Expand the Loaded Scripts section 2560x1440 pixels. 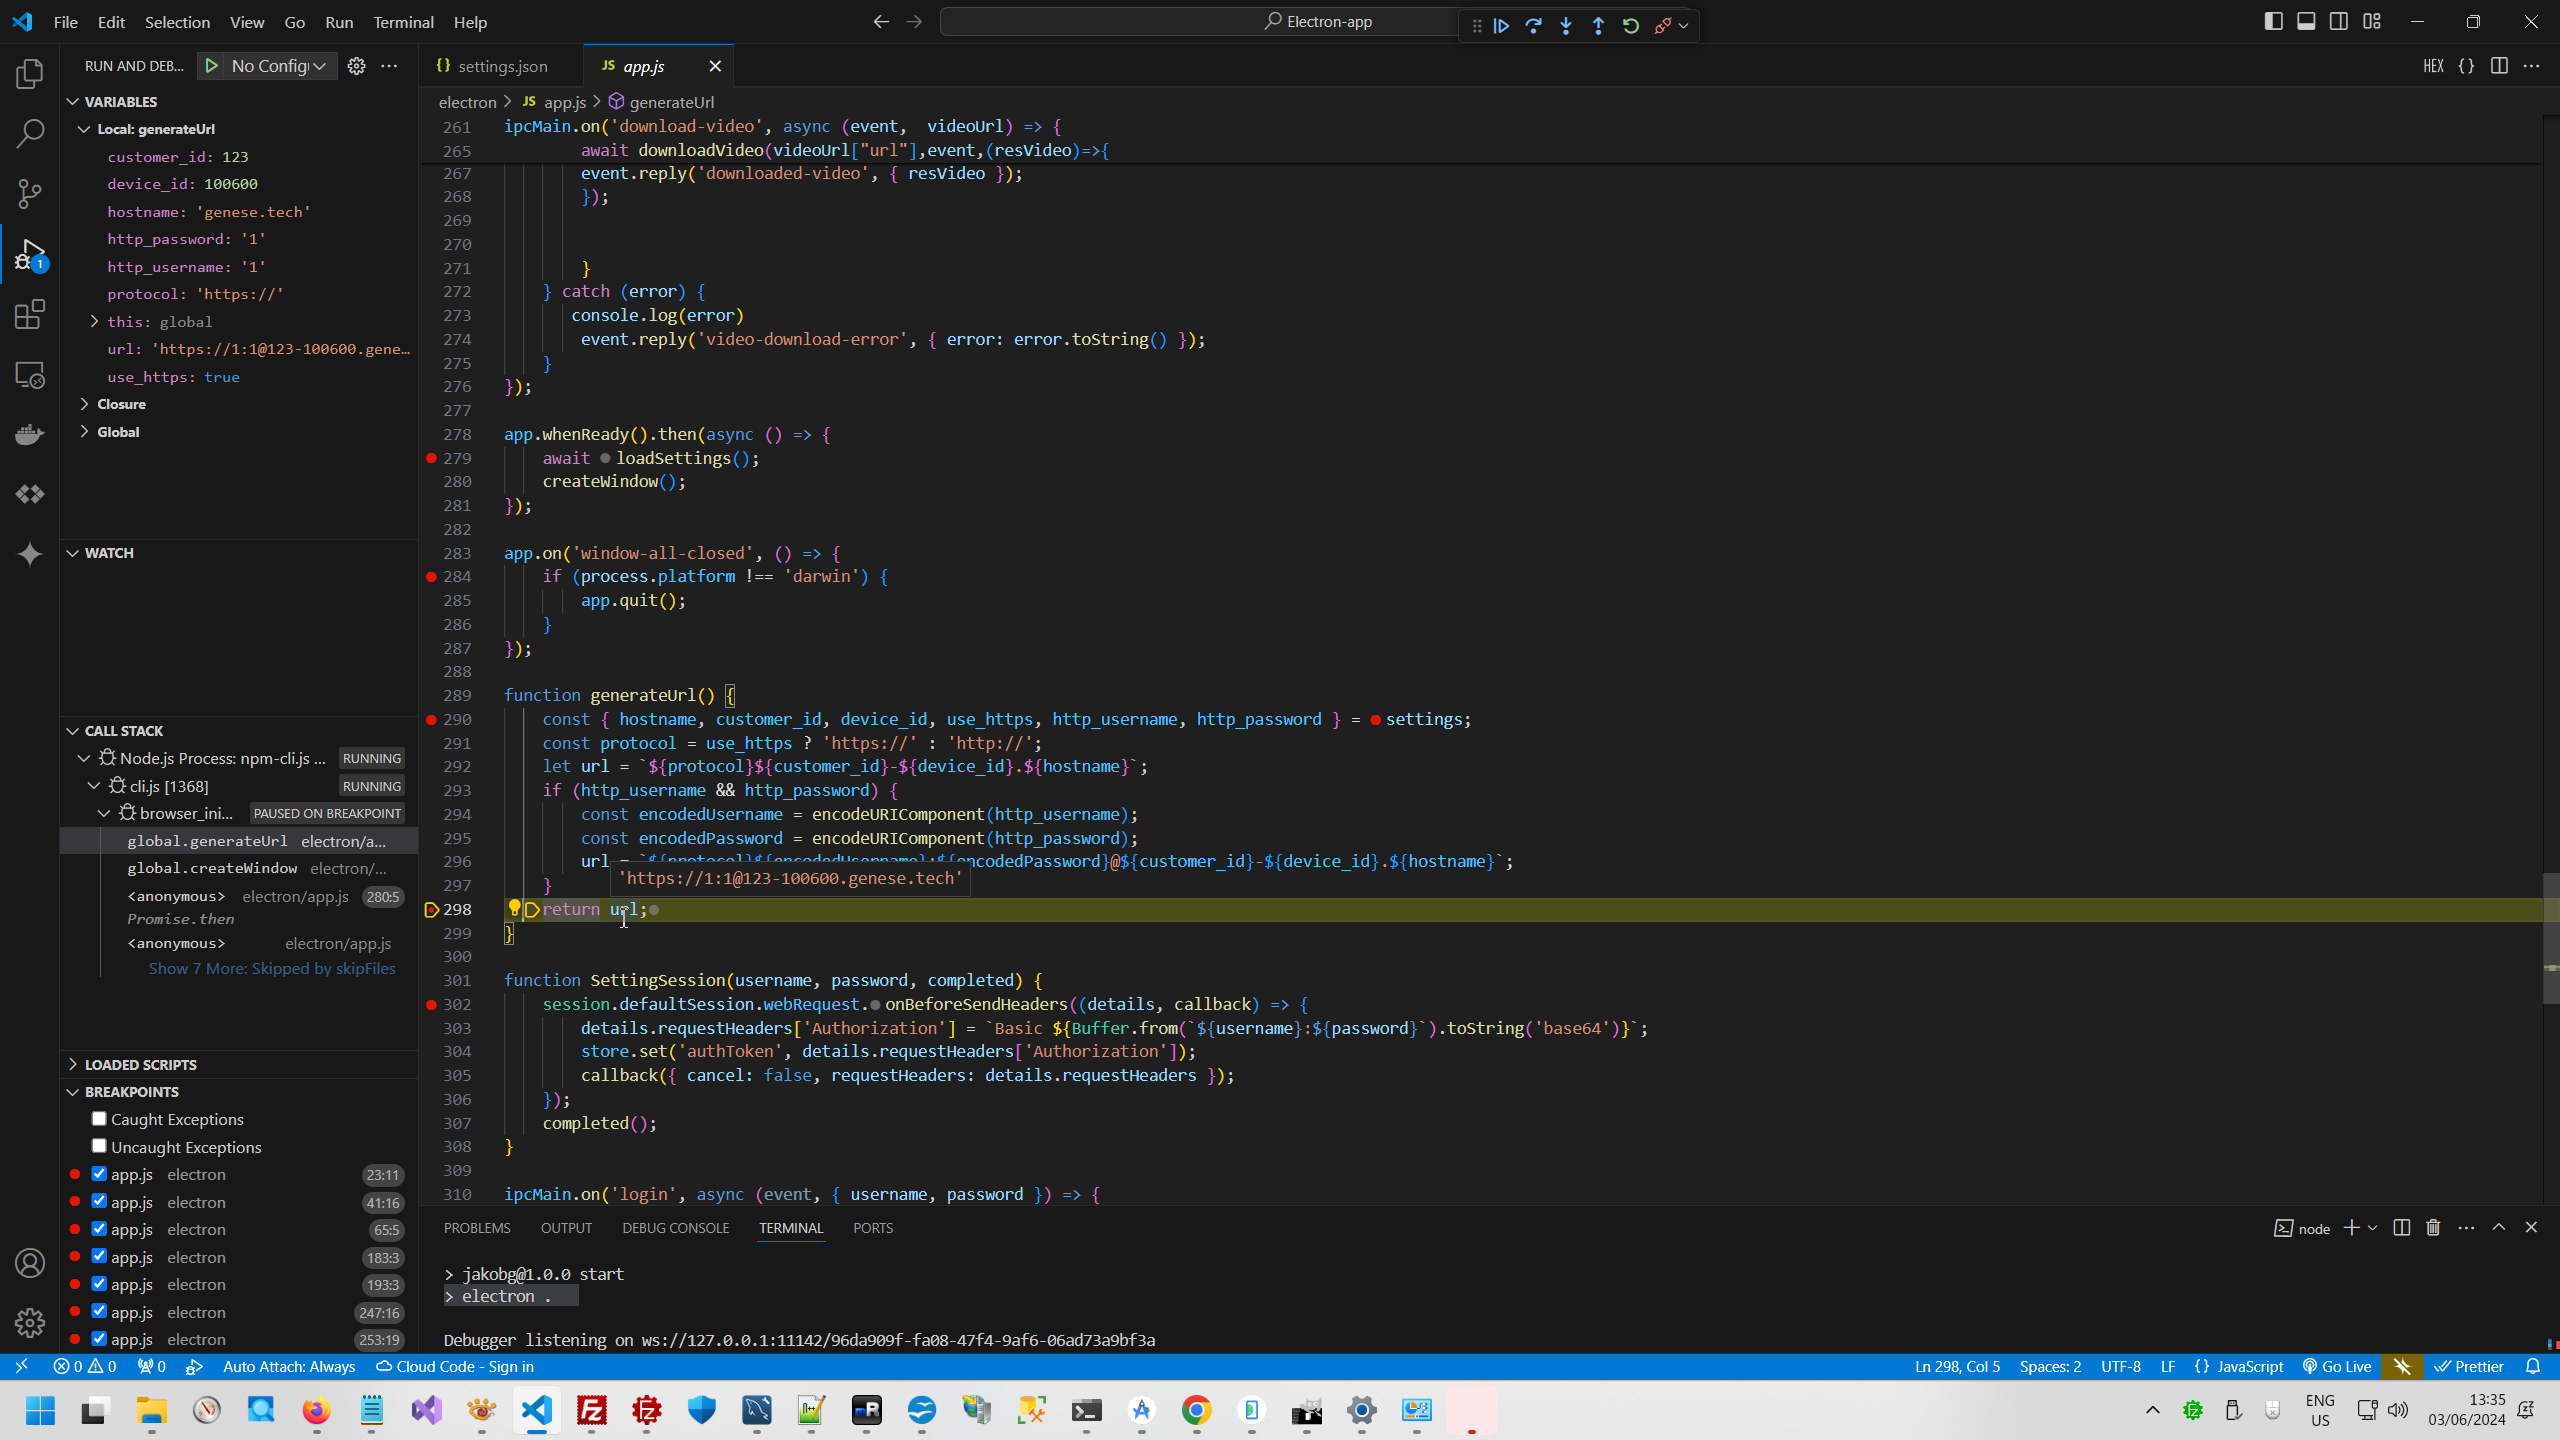point(140,1064)
